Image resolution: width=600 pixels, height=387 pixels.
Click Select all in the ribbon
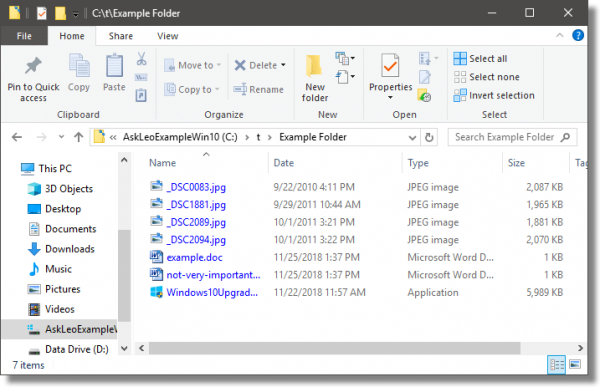(480, 59)
